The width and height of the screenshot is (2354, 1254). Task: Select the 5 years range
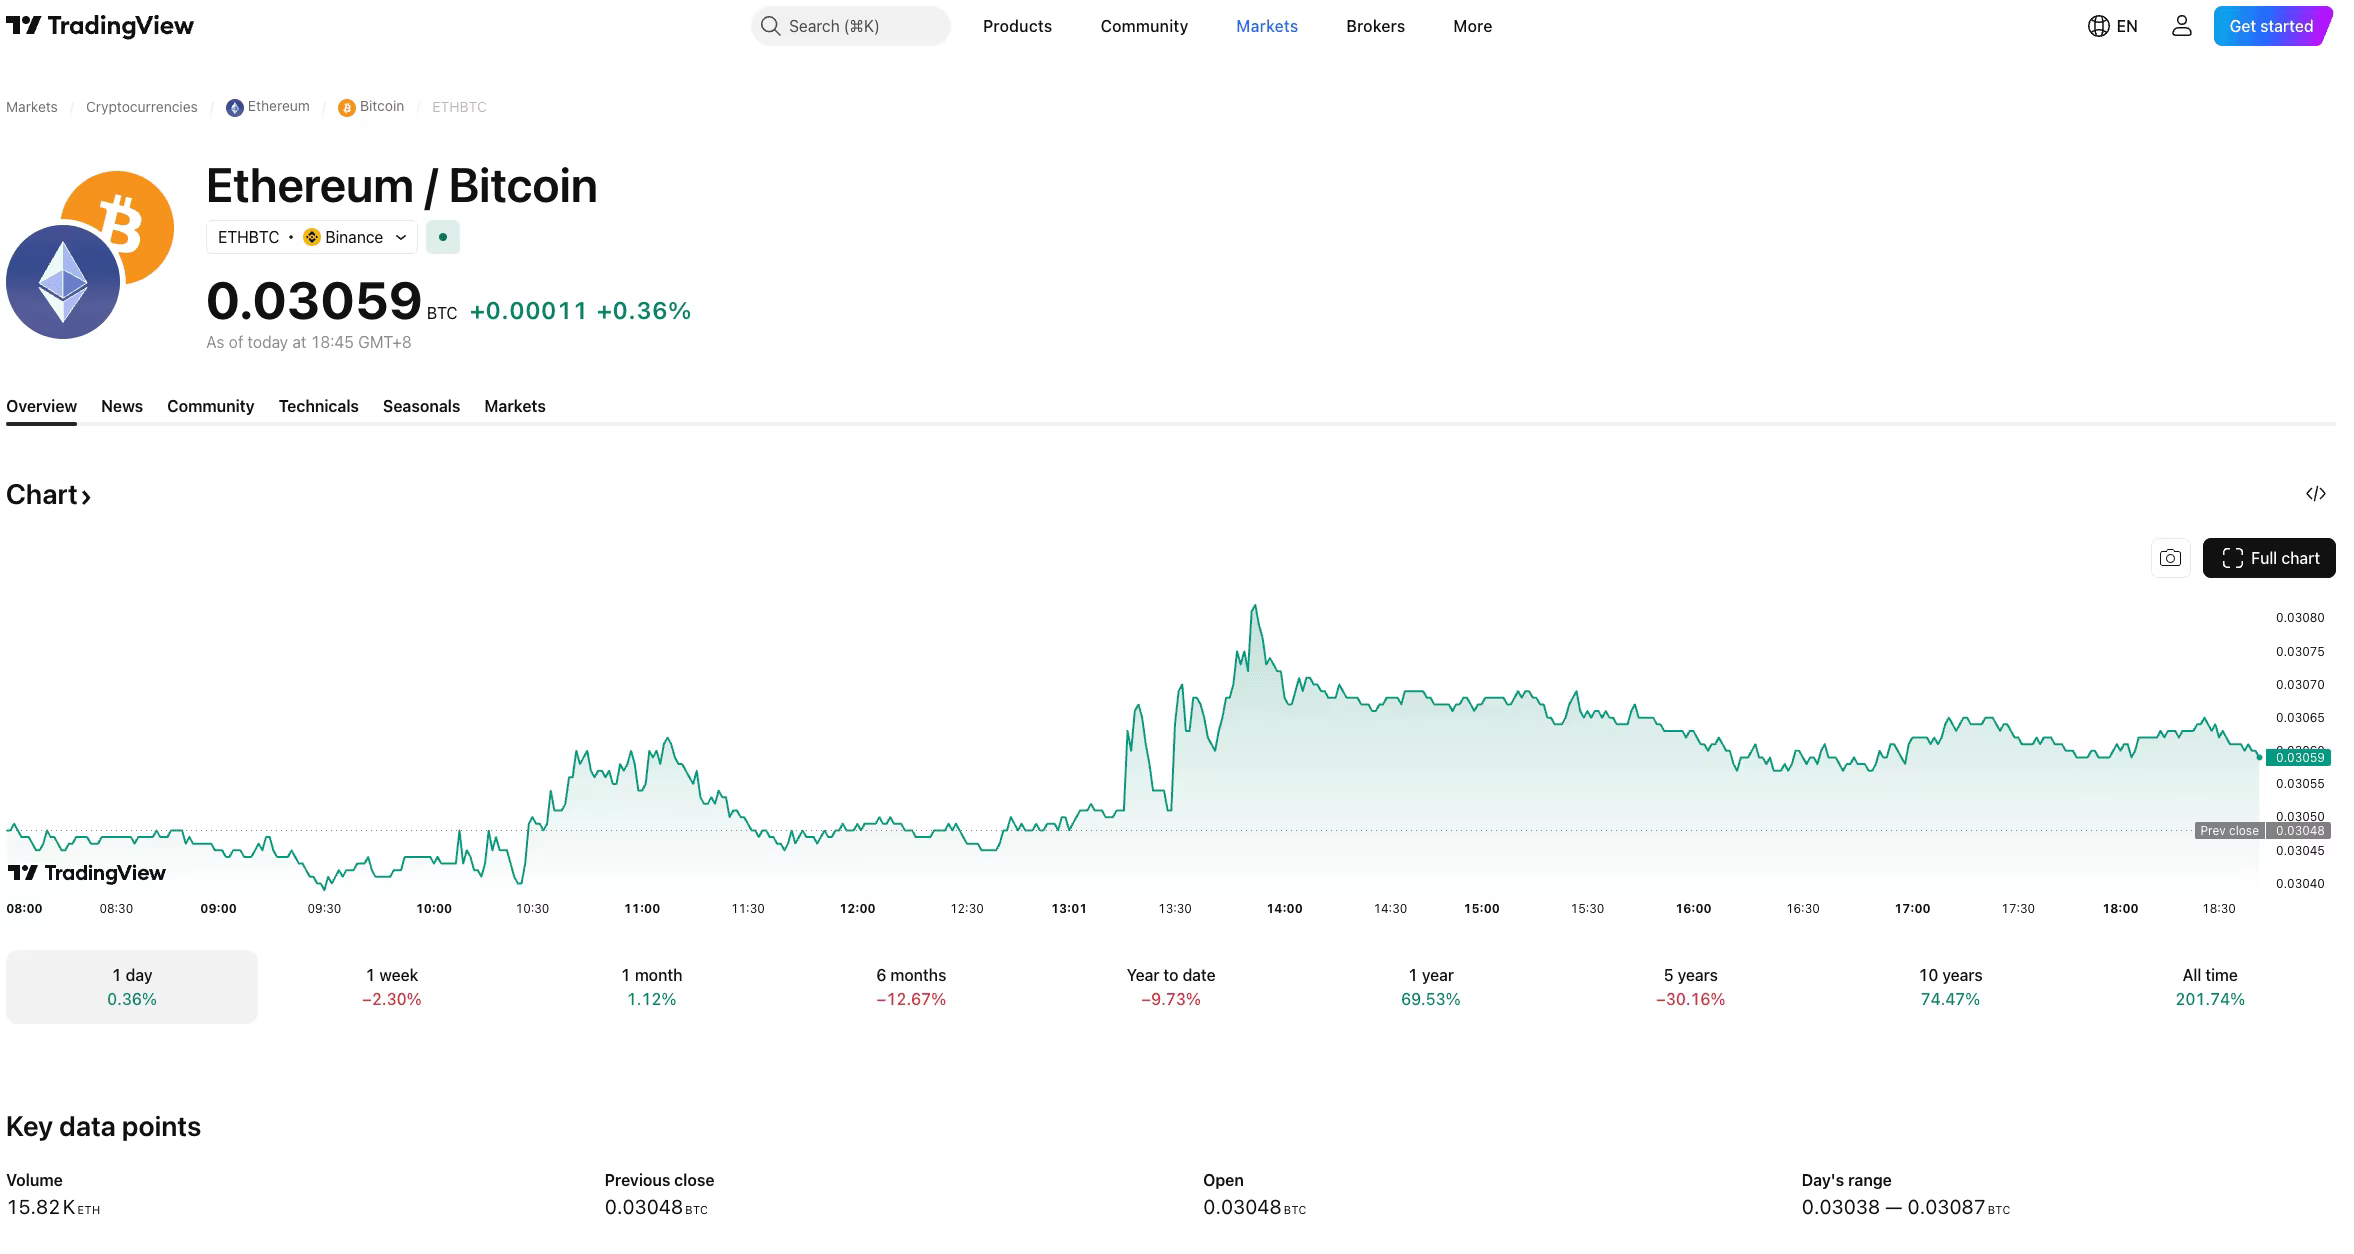tap(1691, 987)
